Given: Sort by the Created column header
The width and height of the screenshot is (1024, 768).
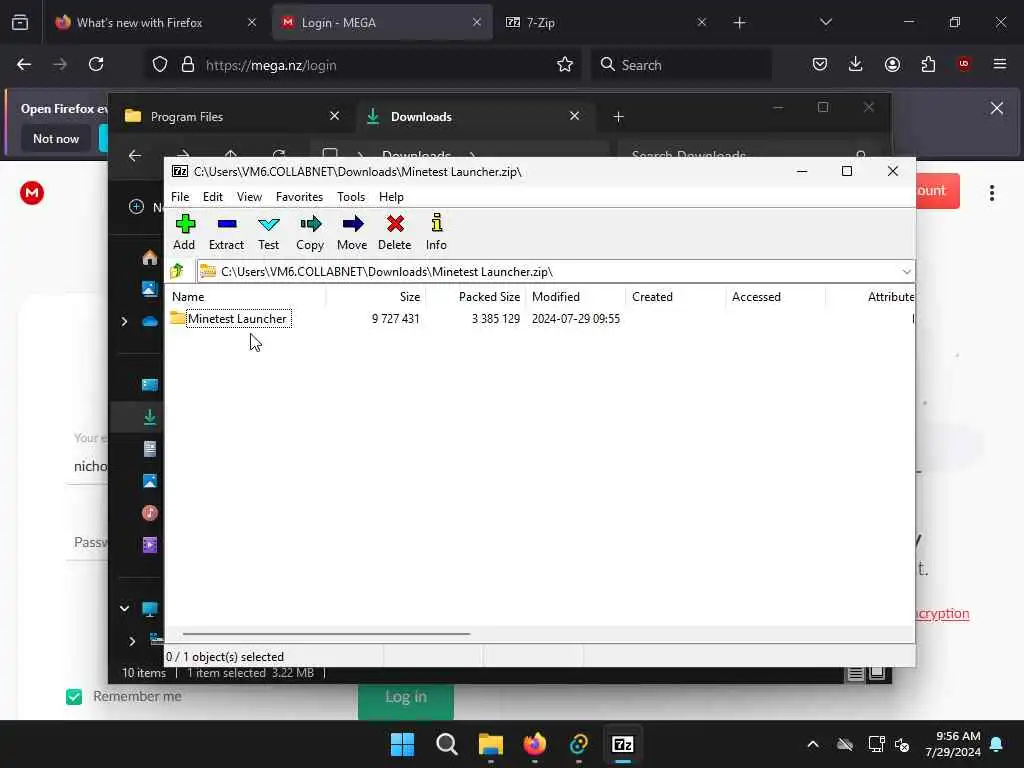Looking at the screenshot, I should [676, 296].
